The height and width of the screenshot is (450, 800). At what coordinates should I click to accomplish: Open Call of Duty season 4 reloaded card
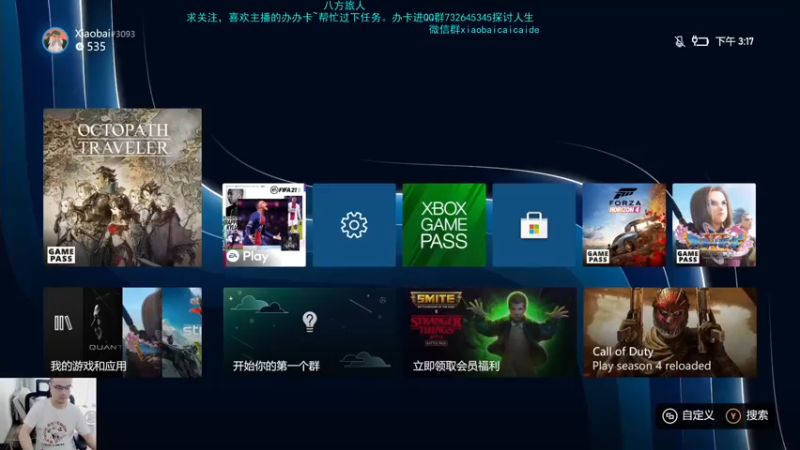point(670,332)
